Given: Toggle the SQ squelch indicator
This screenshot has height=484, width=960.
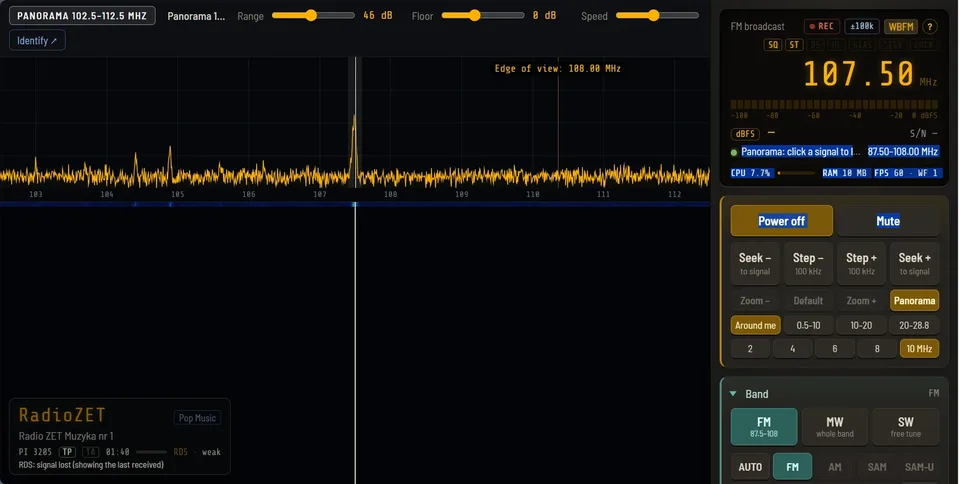Looking at the screenshot, I should click(x=773, y=45).
